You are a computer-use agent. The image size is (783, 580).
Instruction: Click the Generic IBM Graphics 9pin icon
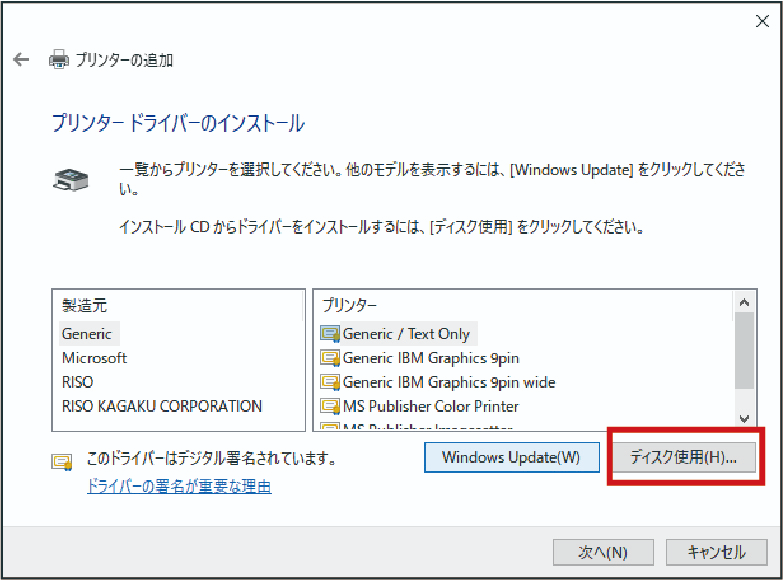[x=330, y=358]
